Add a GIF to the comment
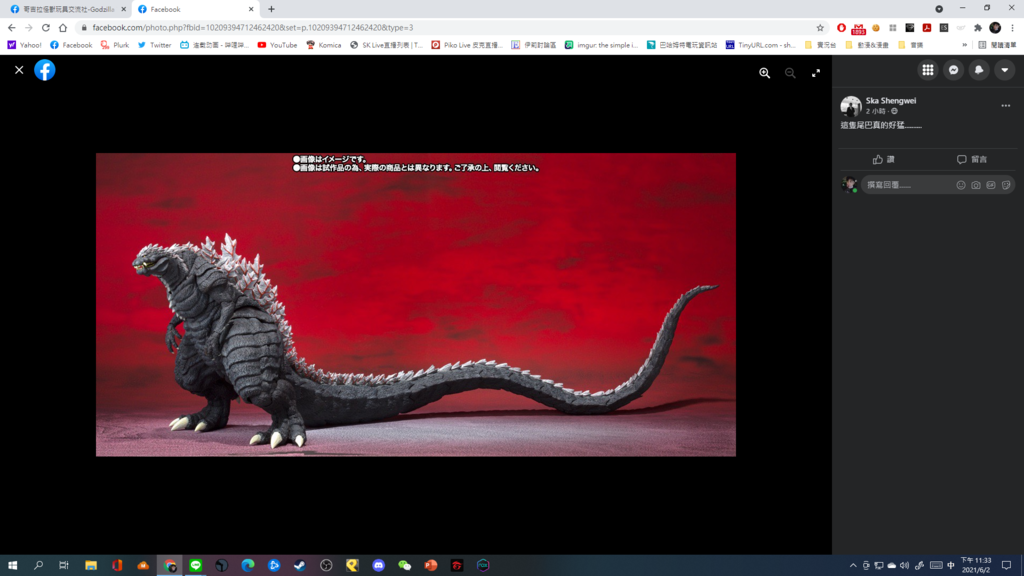1024x576 pixels. 991,185
